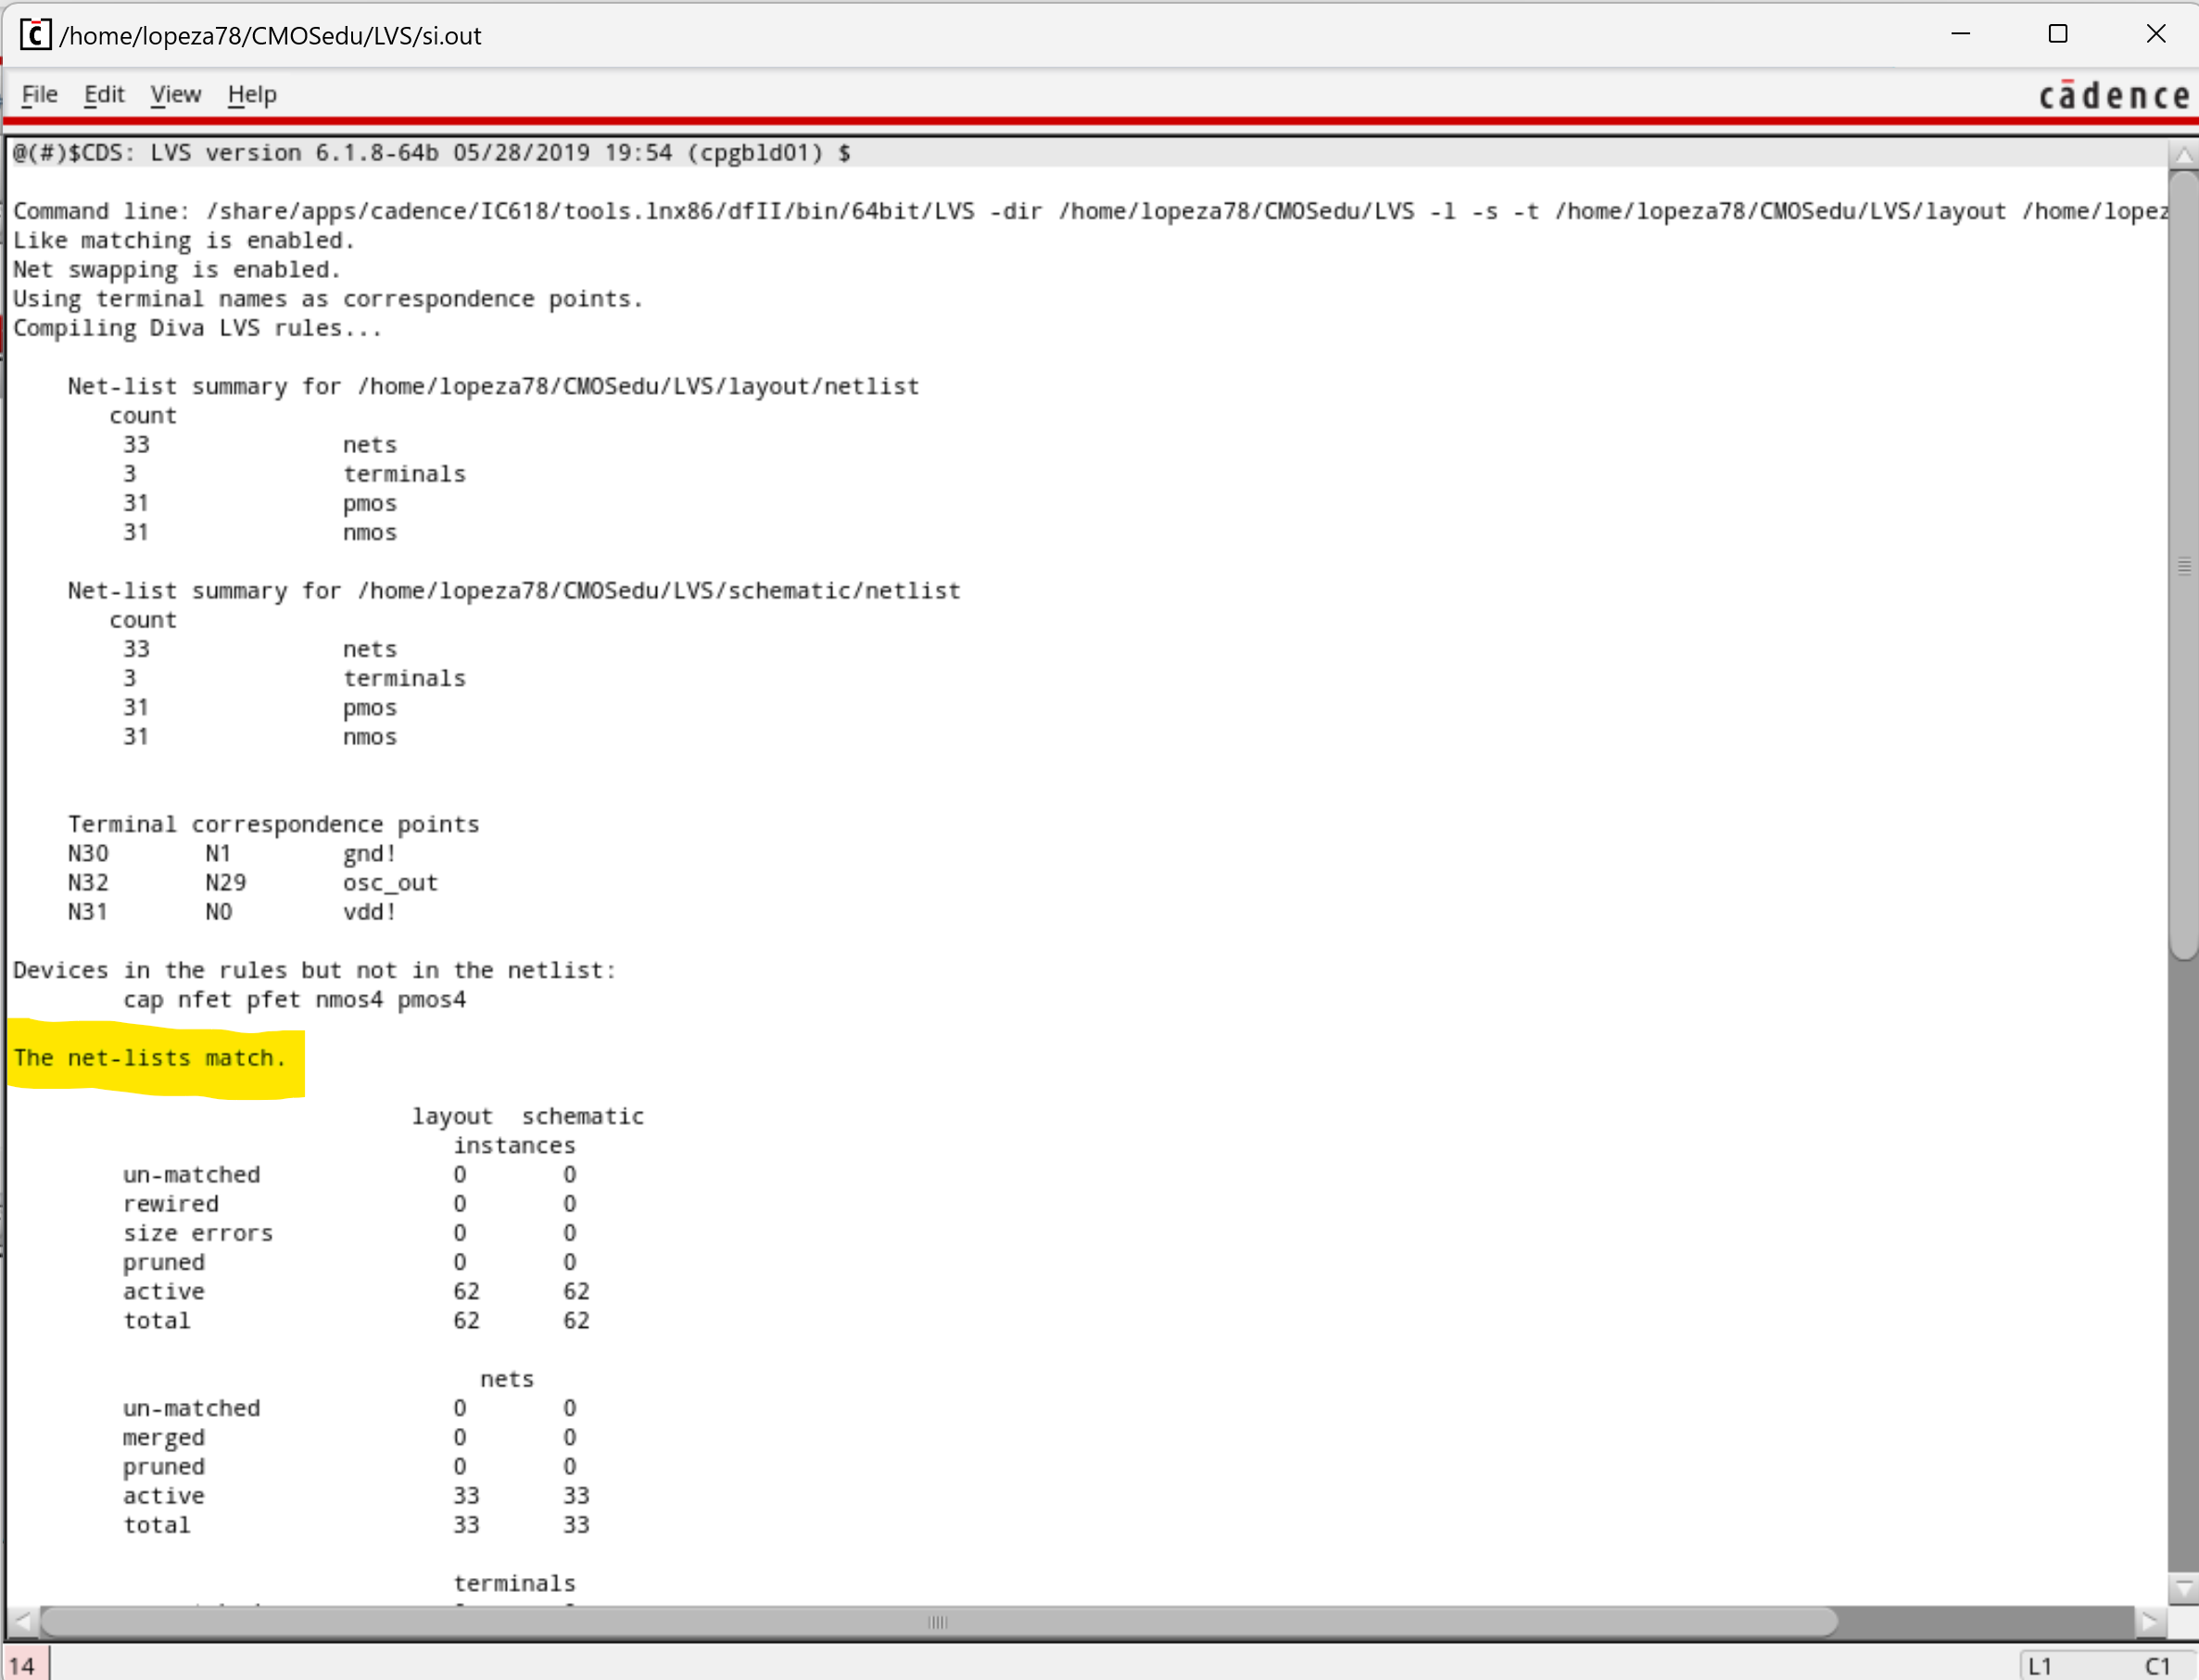Open the Help menu
Viewport: 2199px width, 1680px height.
(x=252, y=94)
